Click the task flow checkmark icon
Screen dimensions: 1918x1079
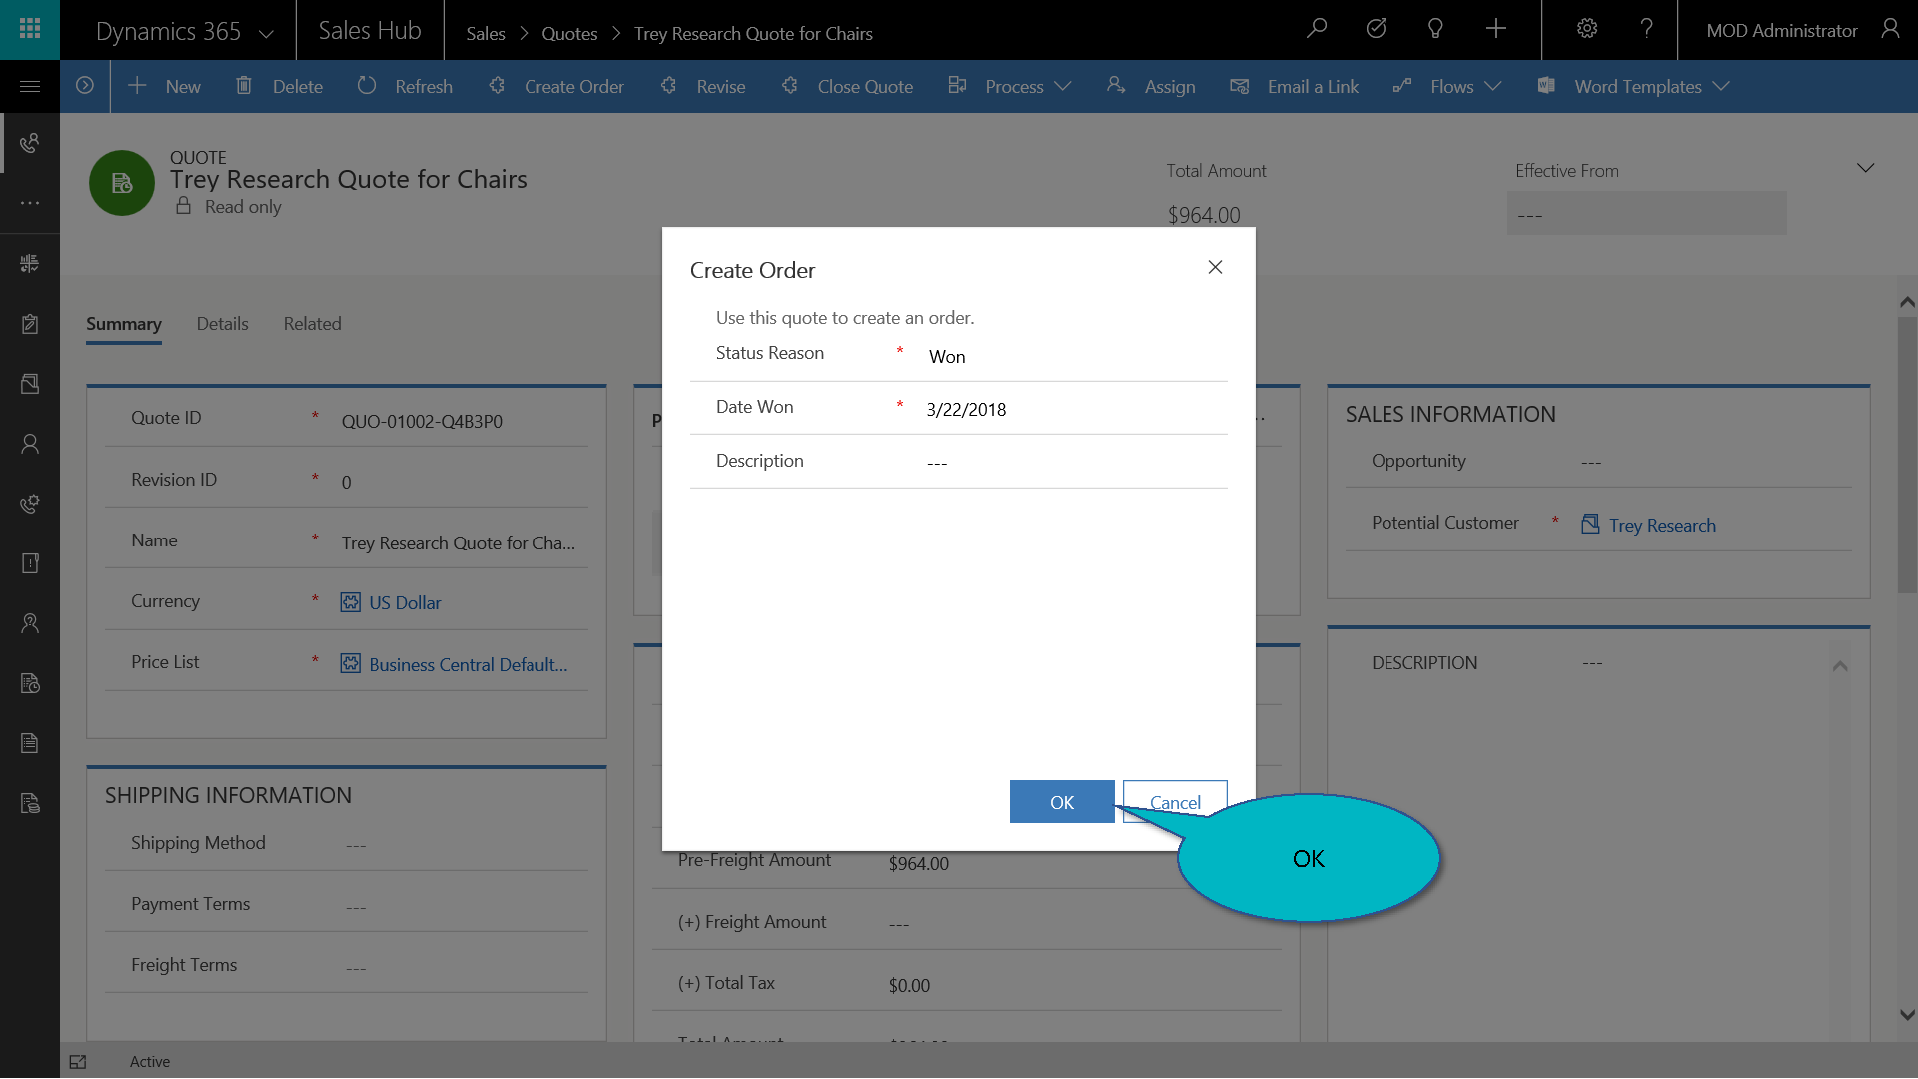(x=1376, y=29)
